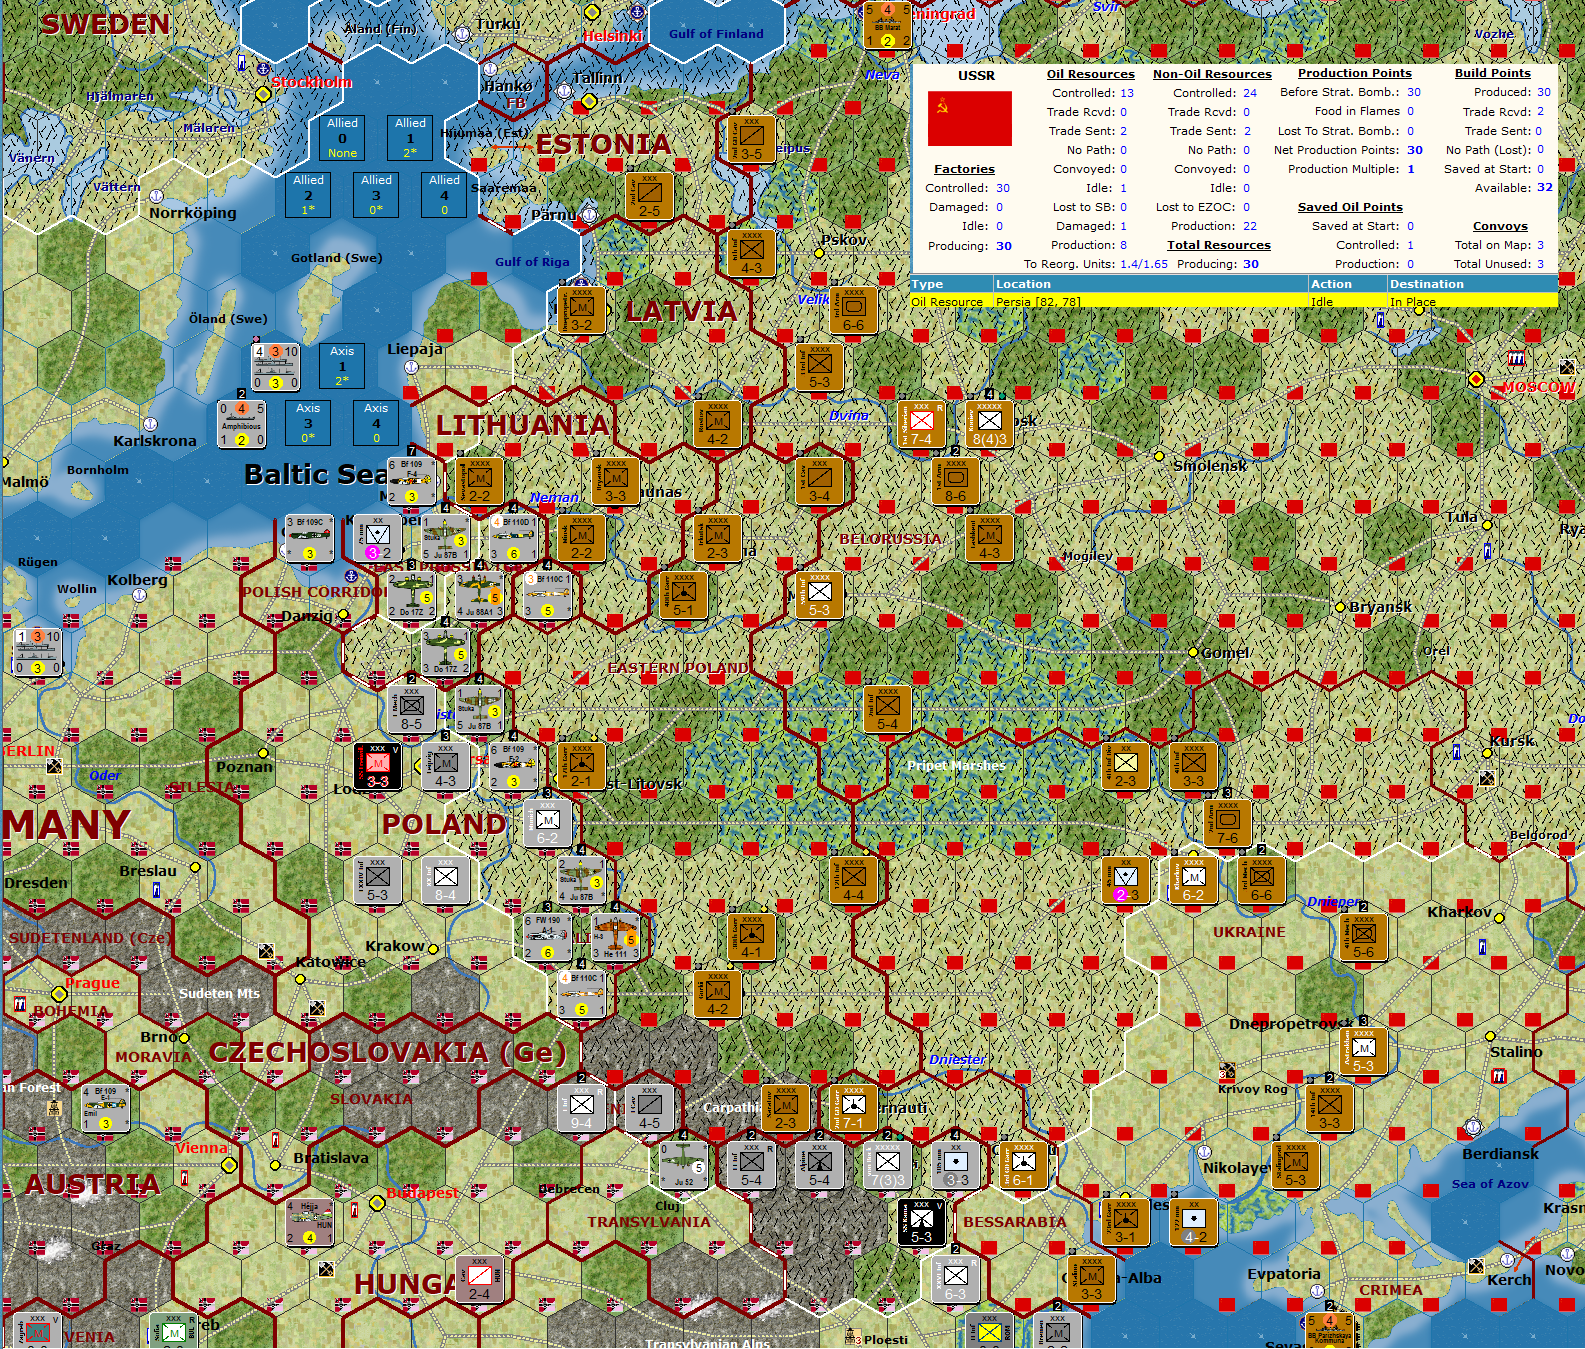Click the FW 190 fighter counter
This screenshot has height=1349, width=1585.
(x=548, y=937)
